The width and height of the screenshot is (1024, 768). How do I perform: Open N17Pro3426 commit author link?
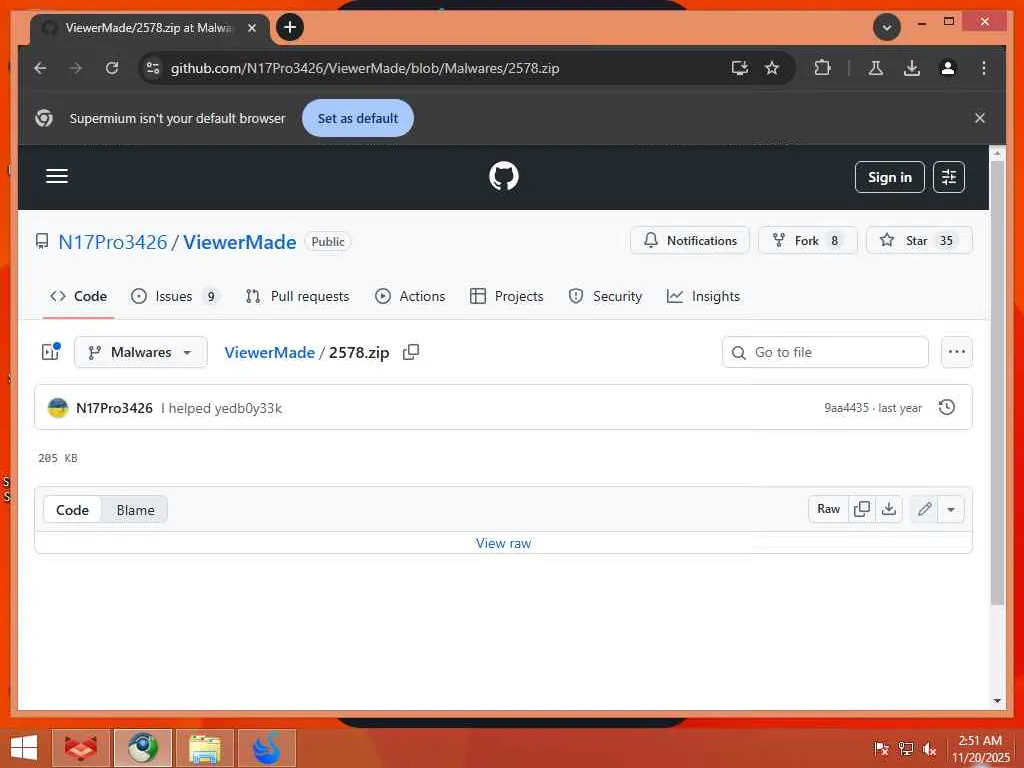point(114,408)
